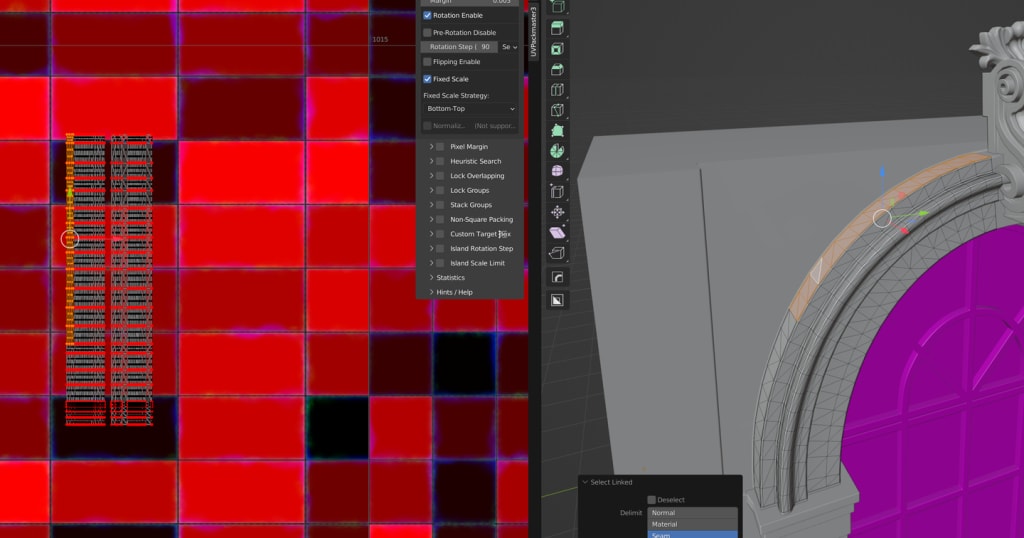This screenshot has height=538, width=1024.
Task: Select the Spin tool
Action: [x=557, y=151]
